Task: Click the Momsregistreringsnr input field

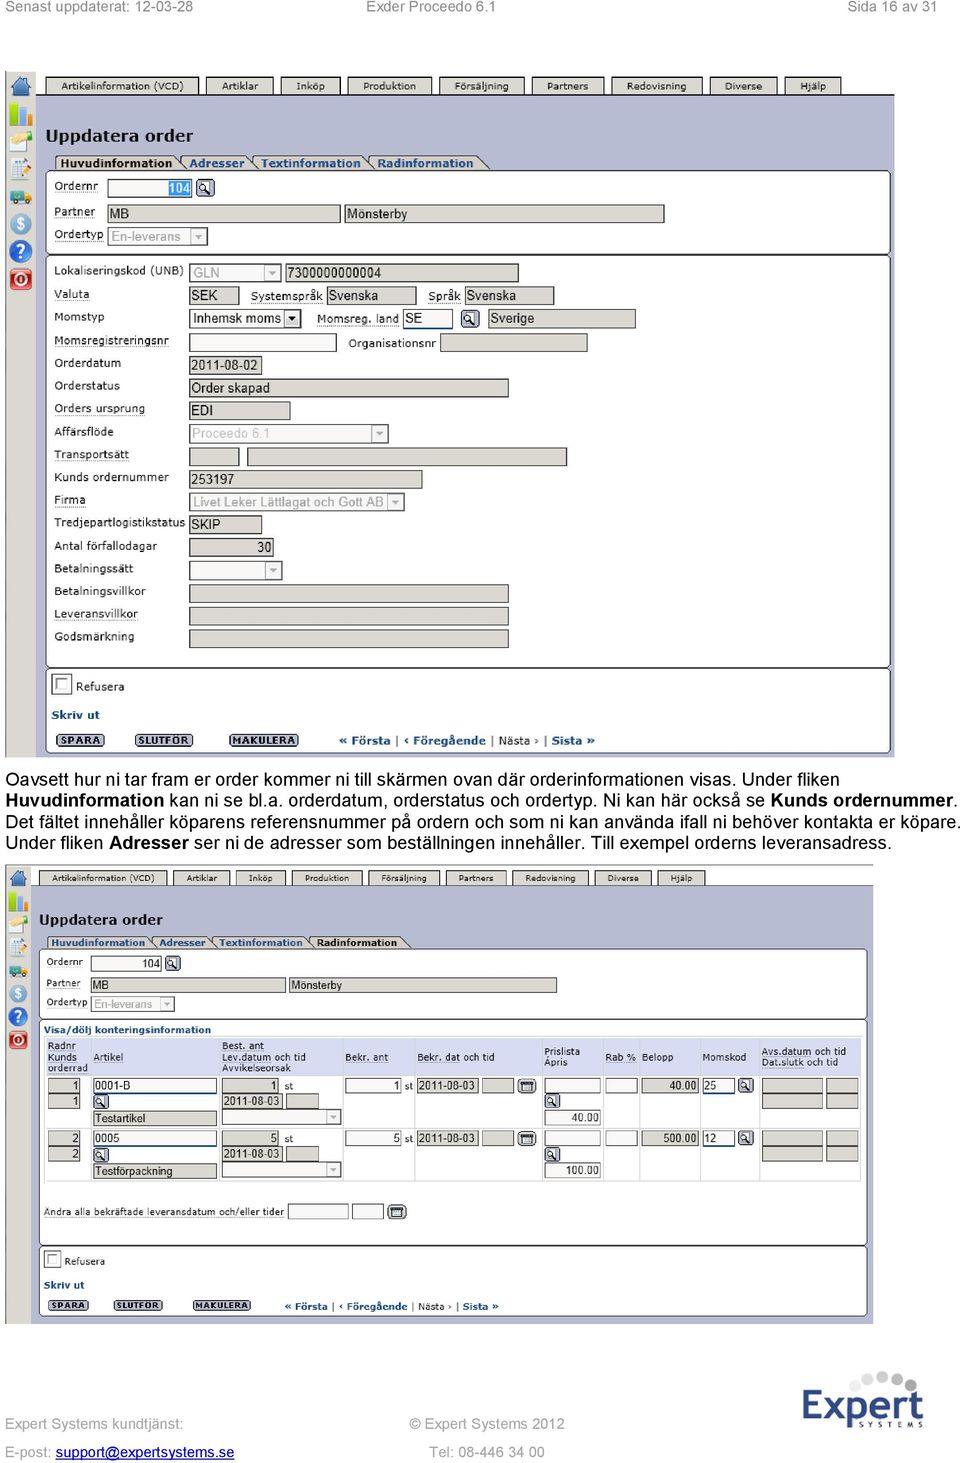Action: pos(263,342)
